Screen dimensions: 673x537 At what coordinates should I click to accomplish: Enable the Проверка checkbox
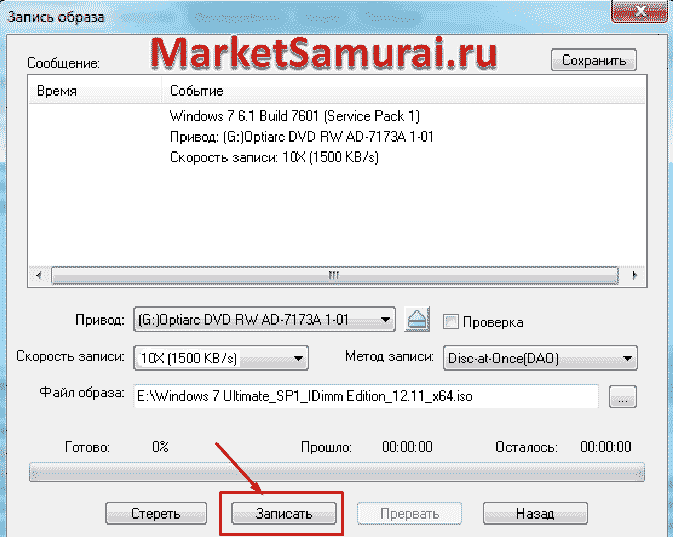[x=451, y=322]
